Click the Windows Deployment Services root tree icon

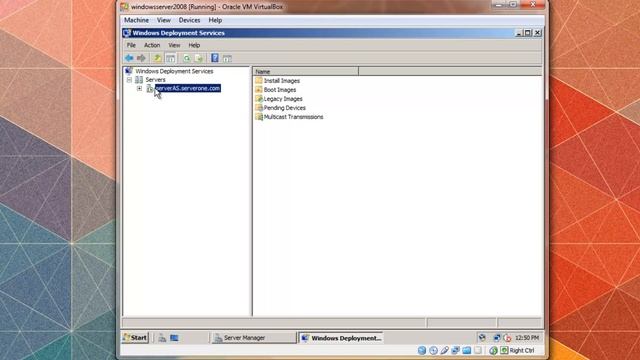point(129,71)
